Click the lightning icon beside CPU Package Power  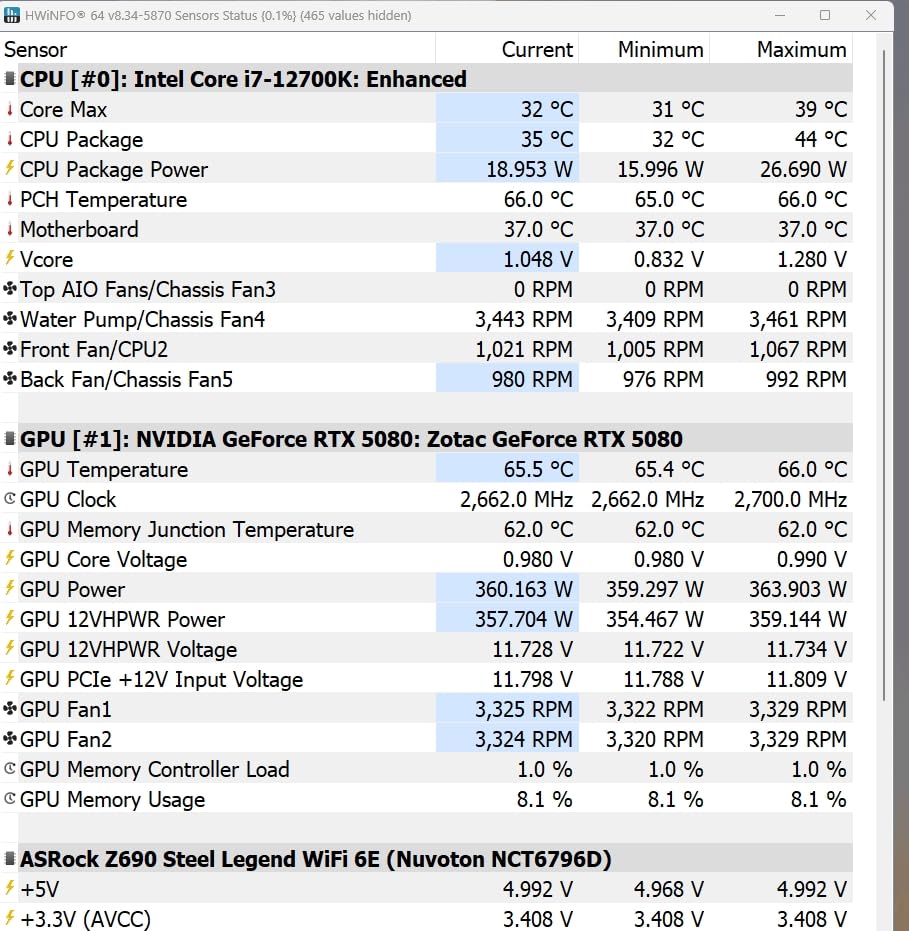[9, 169]
